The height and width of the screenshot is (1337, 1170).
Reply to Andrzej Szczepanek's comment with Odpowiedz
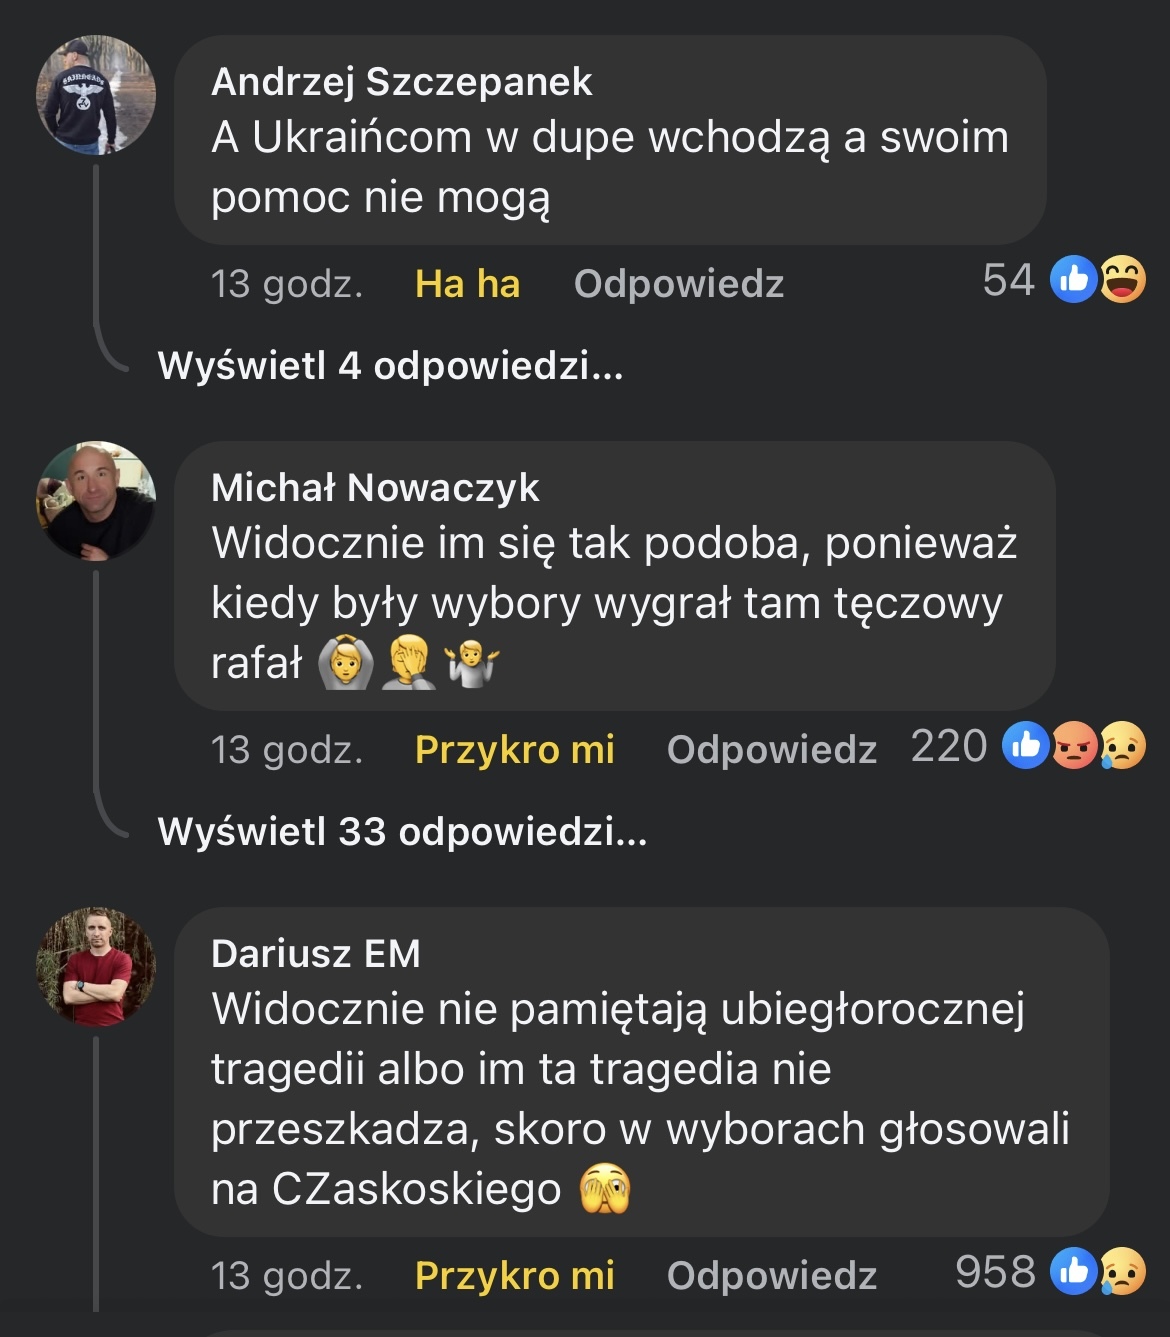679,284
